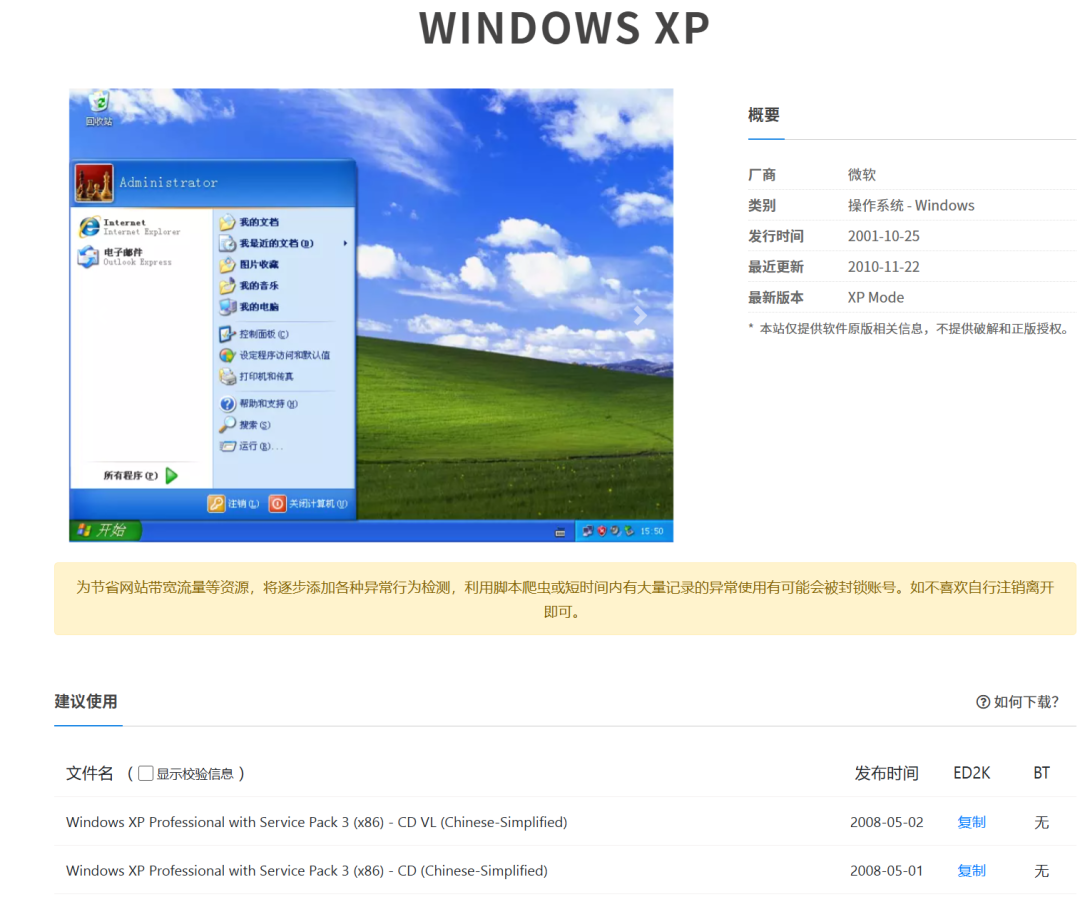This screenshot has height=897, width=1080.
Task: Click the Recycle Bin icon in XP screenshot
Action: point(99,103)
